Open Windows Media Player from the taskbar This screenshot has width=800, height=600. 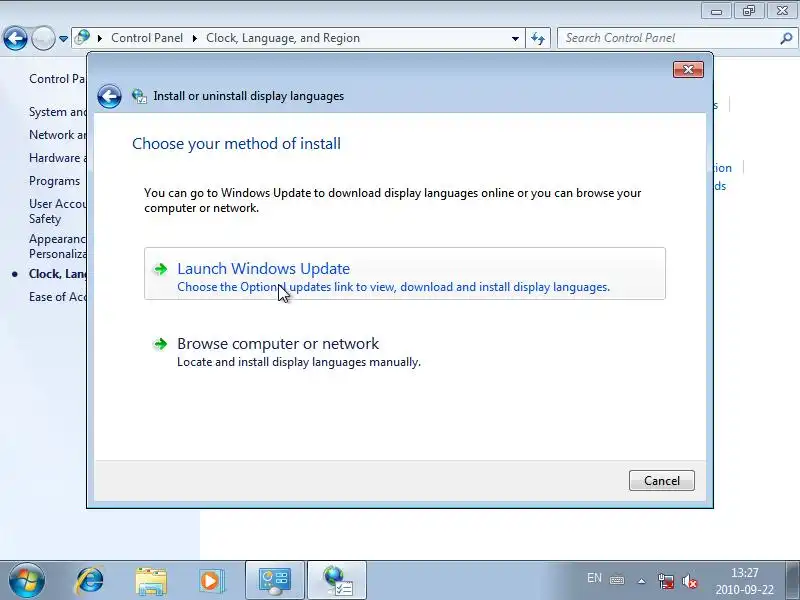click(x=211, y=581)
